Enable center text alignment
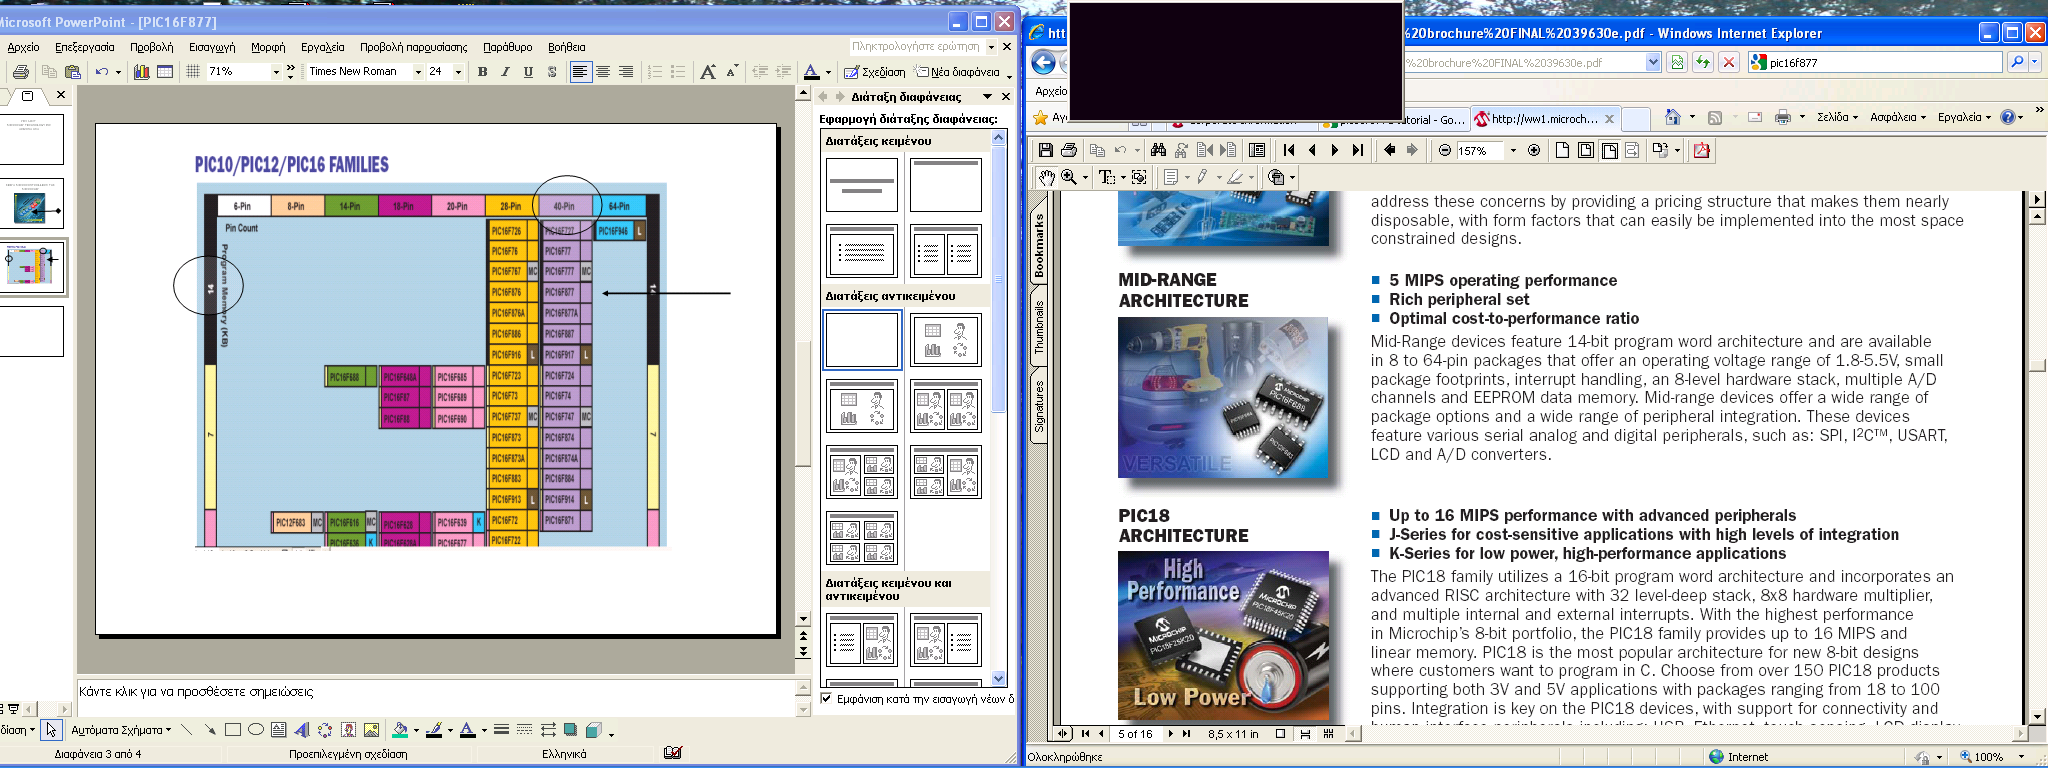 (603, 72)
